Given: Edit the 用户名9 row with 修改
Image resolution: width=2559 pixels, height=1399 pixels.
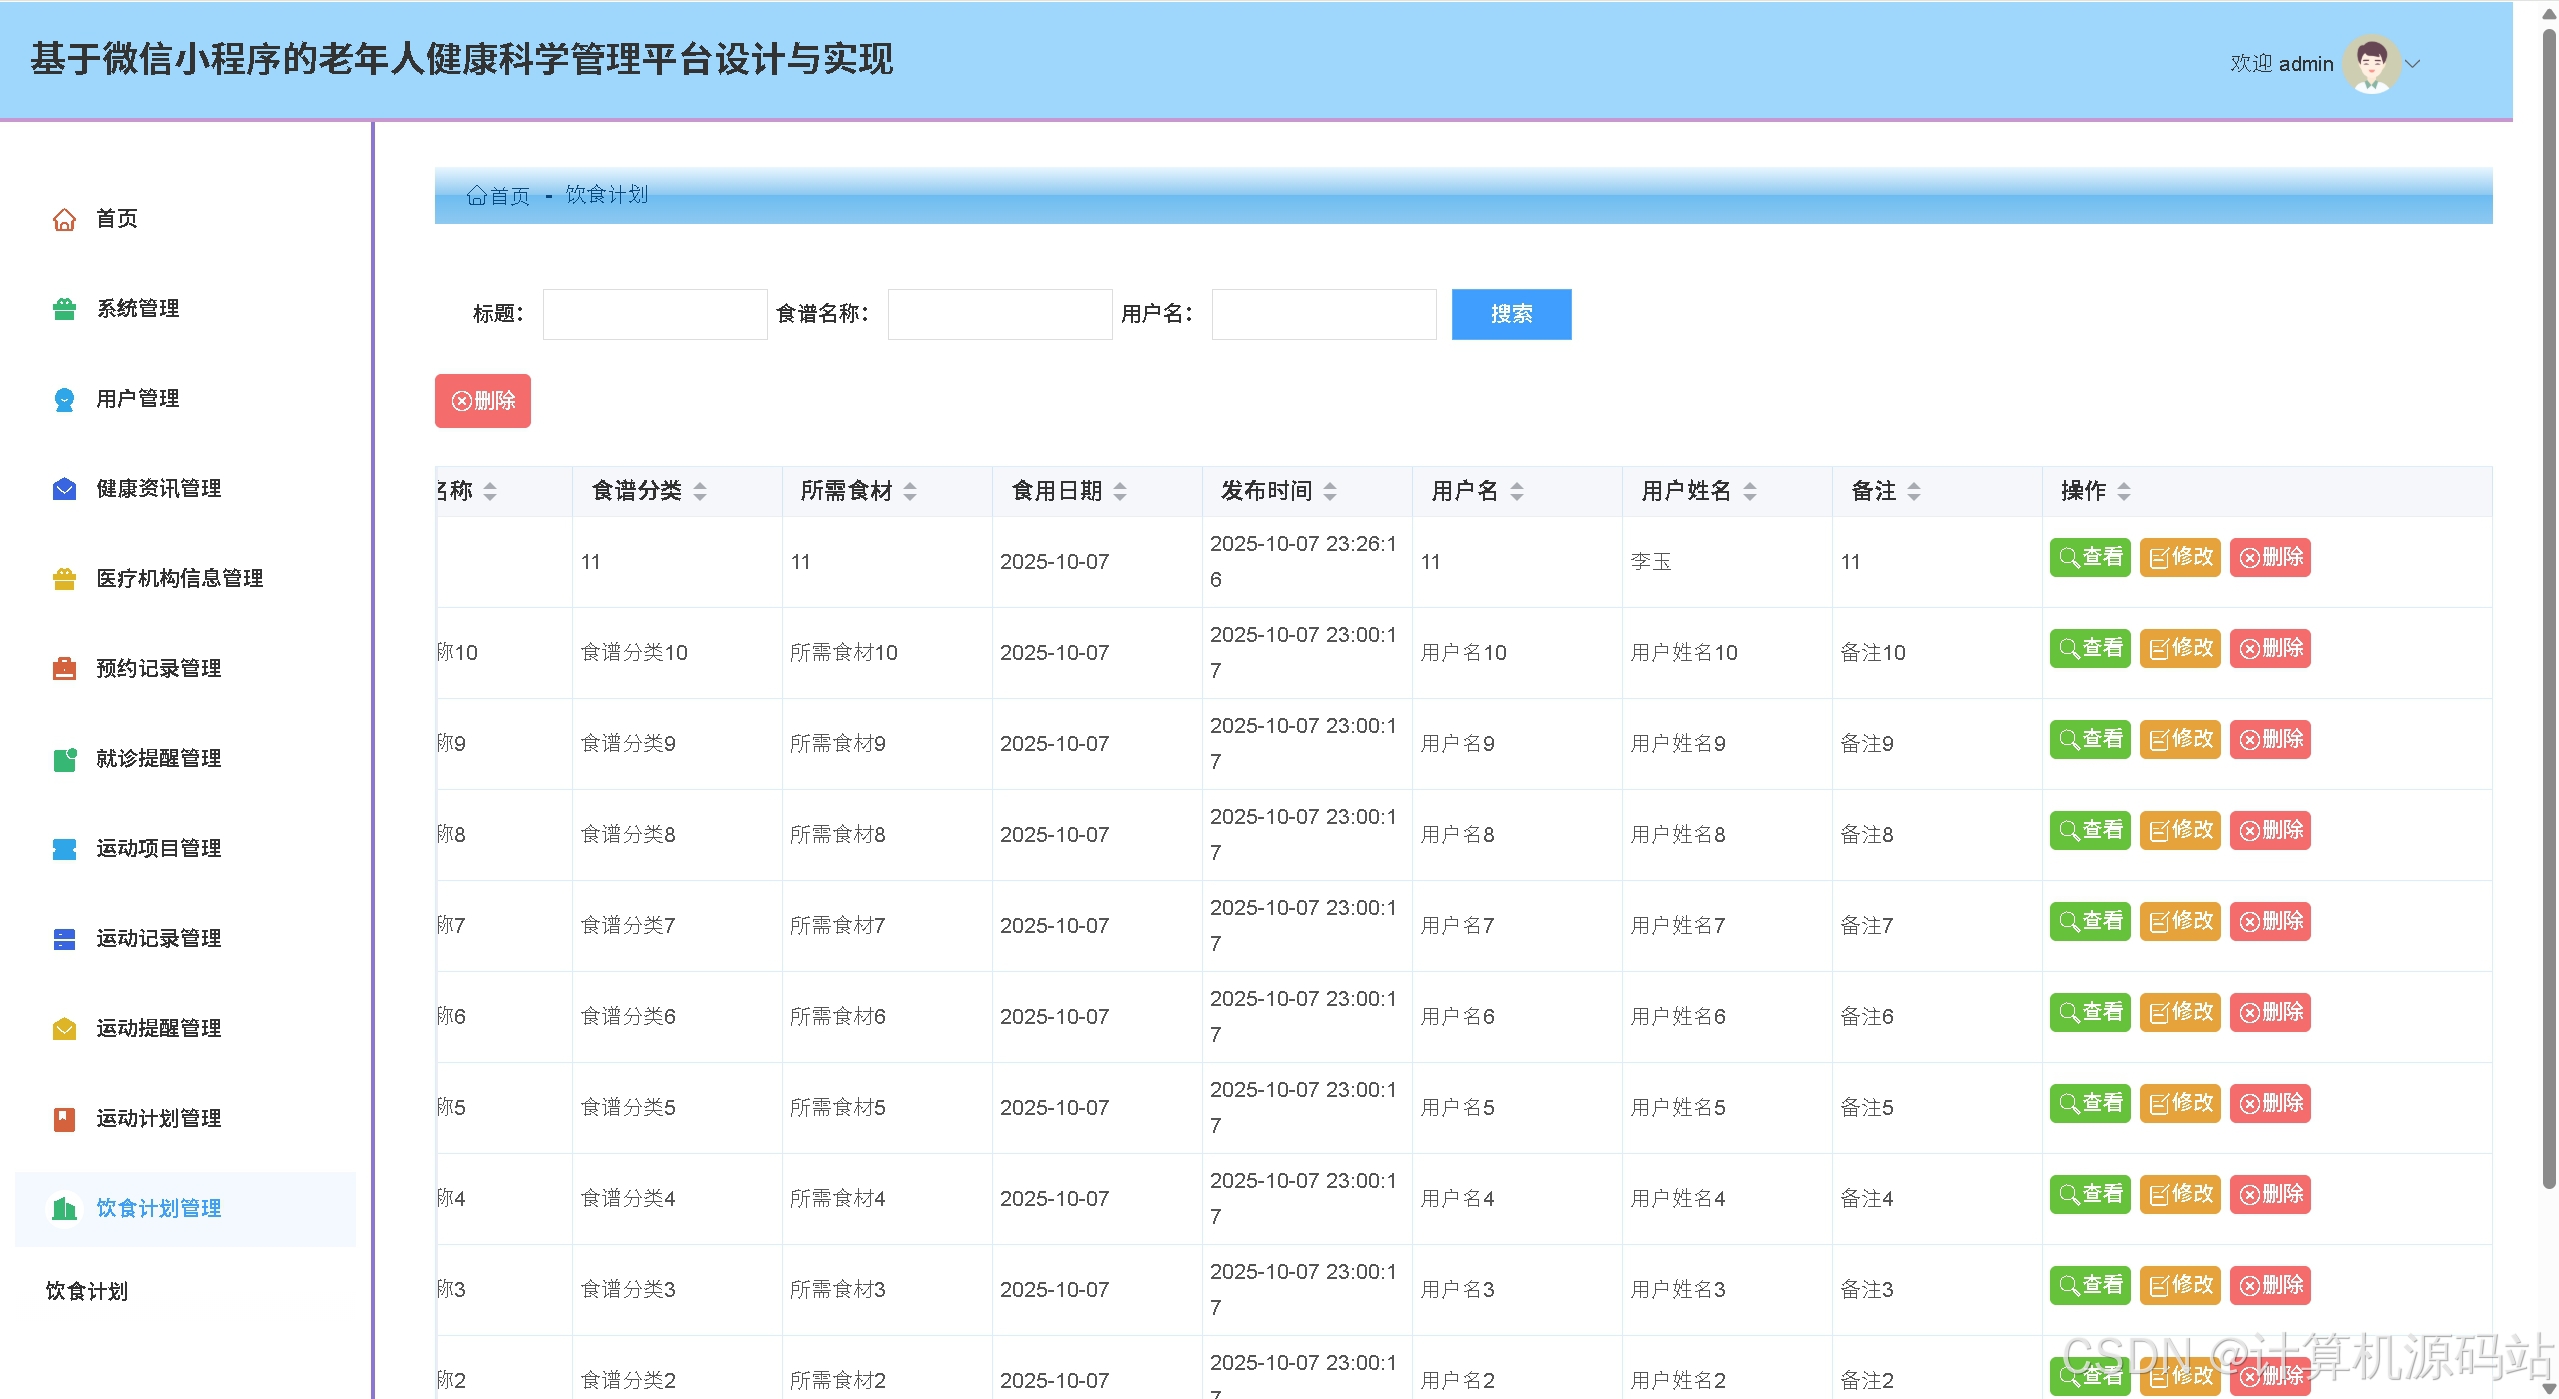Looking at the screenshot, I should coord(2180,739).
